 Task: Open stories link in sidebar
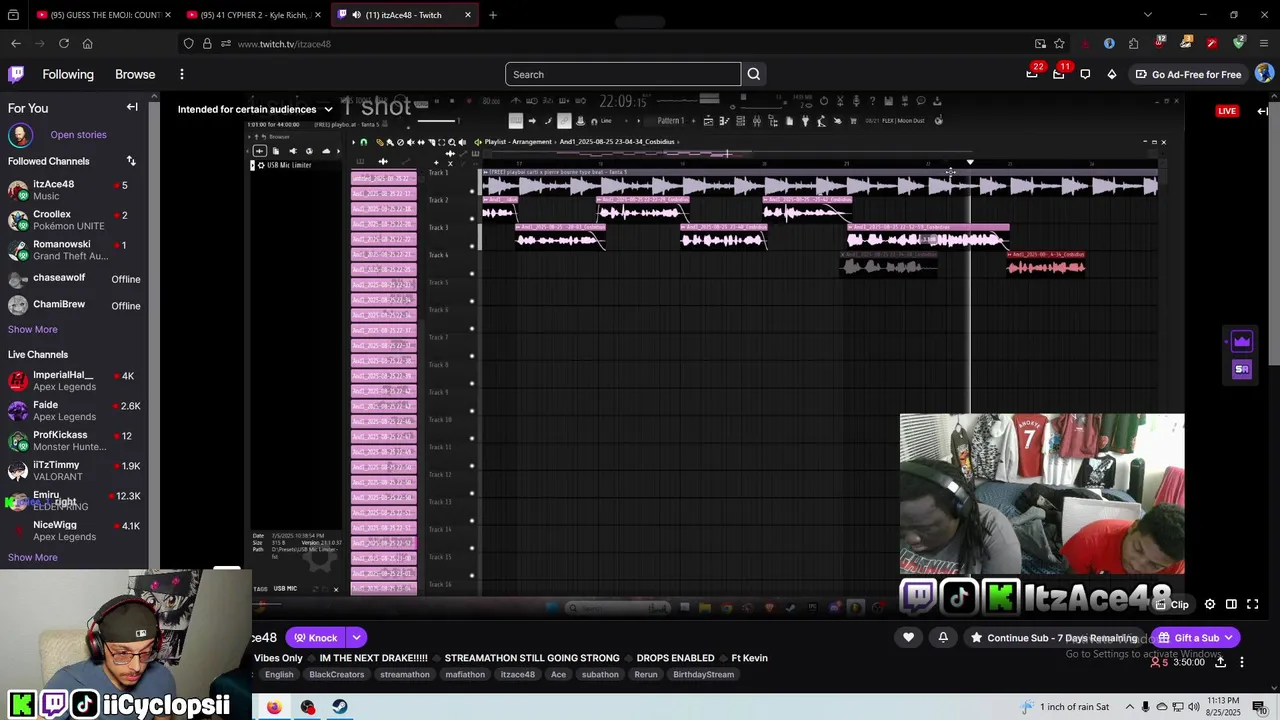tap(78, 135)
